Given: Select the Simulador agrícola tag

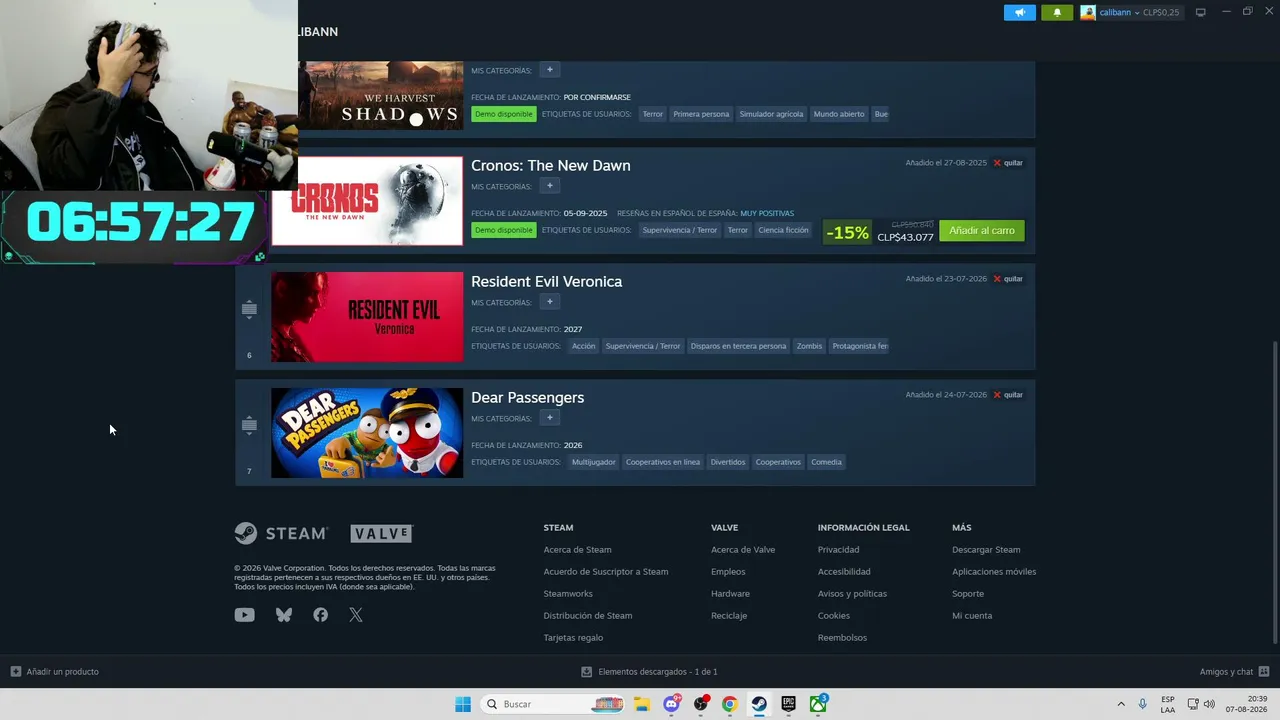Looking at the screenshot, I should point(771,114).
